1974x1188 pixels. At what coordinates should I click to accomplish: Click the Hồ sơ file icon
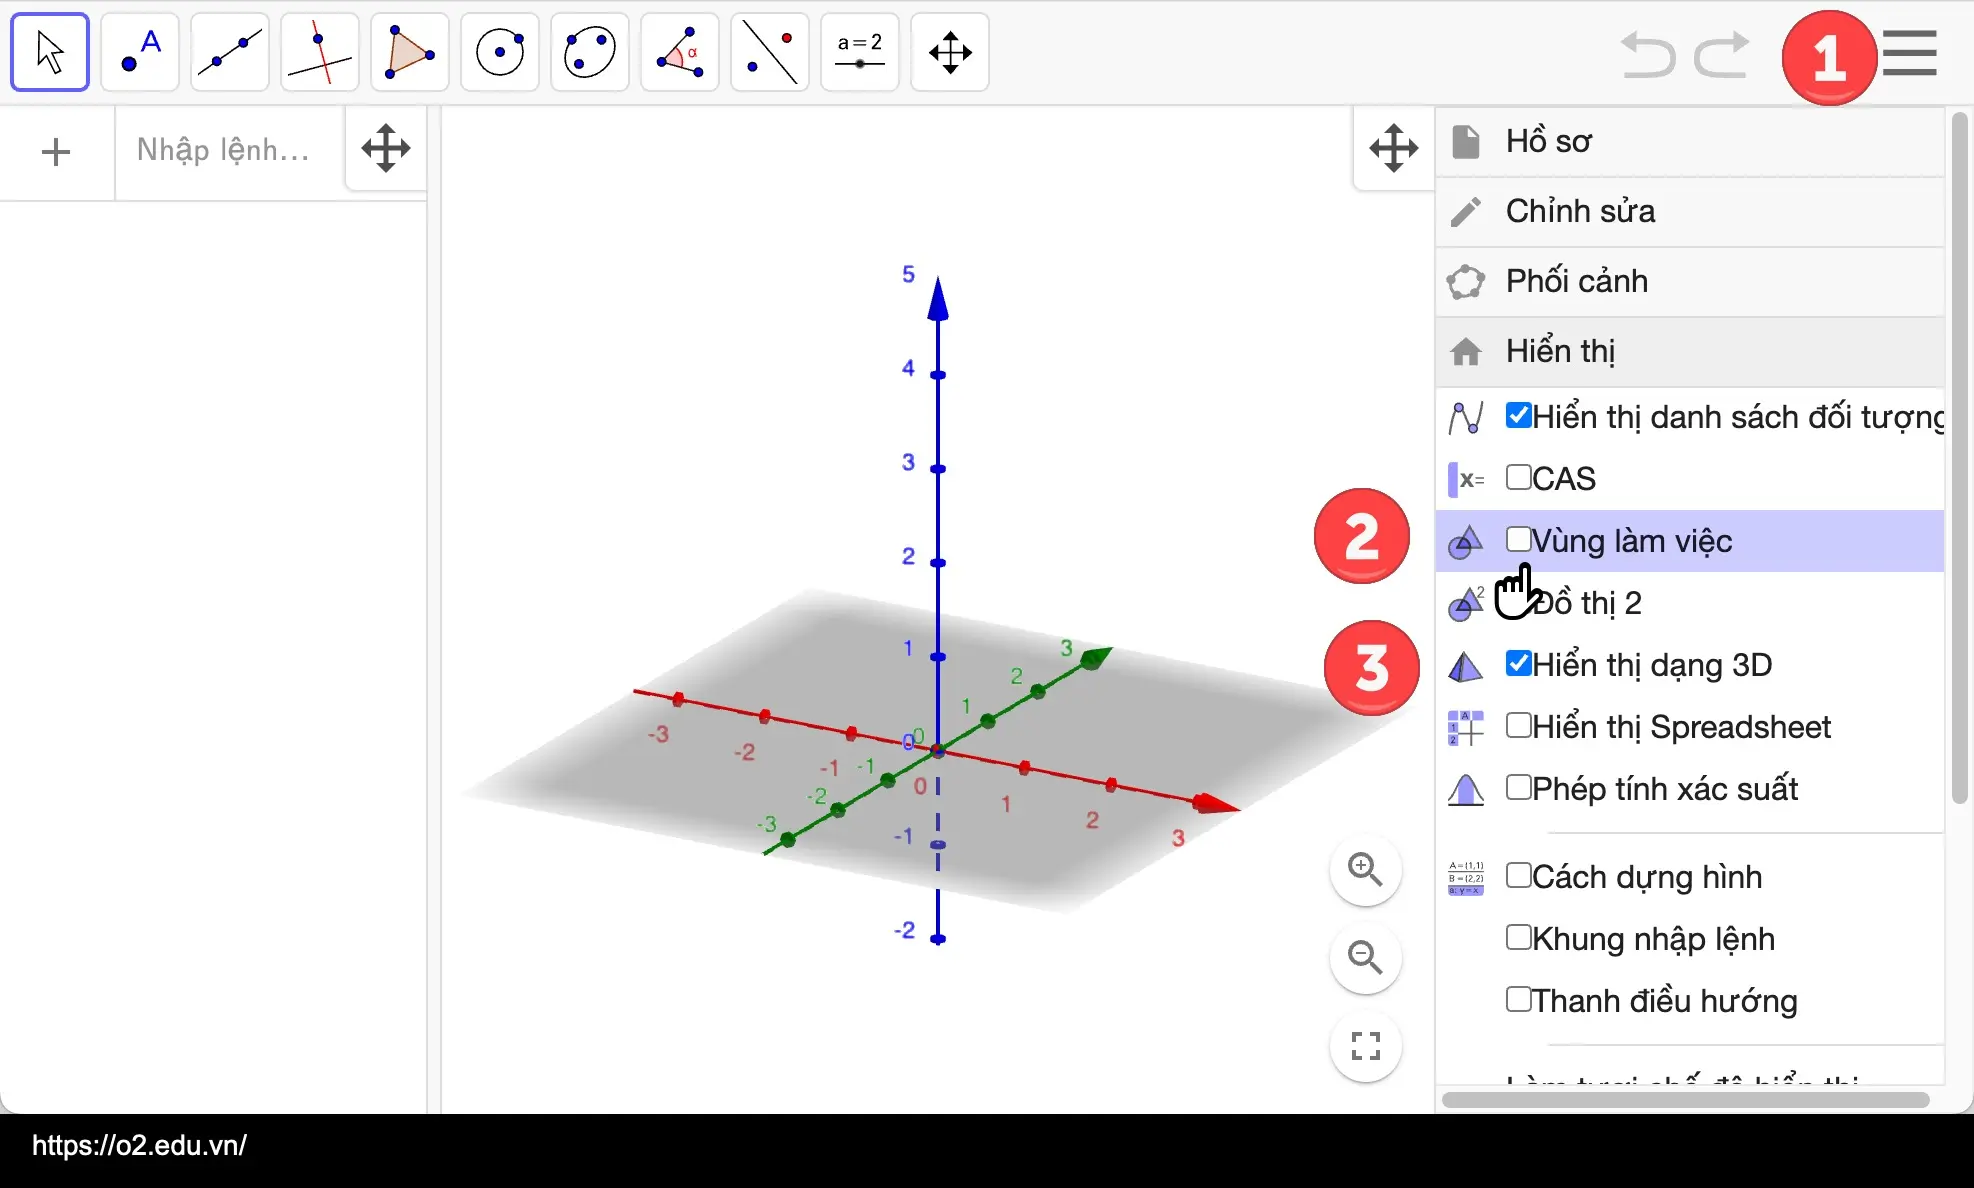point(1466,142)
